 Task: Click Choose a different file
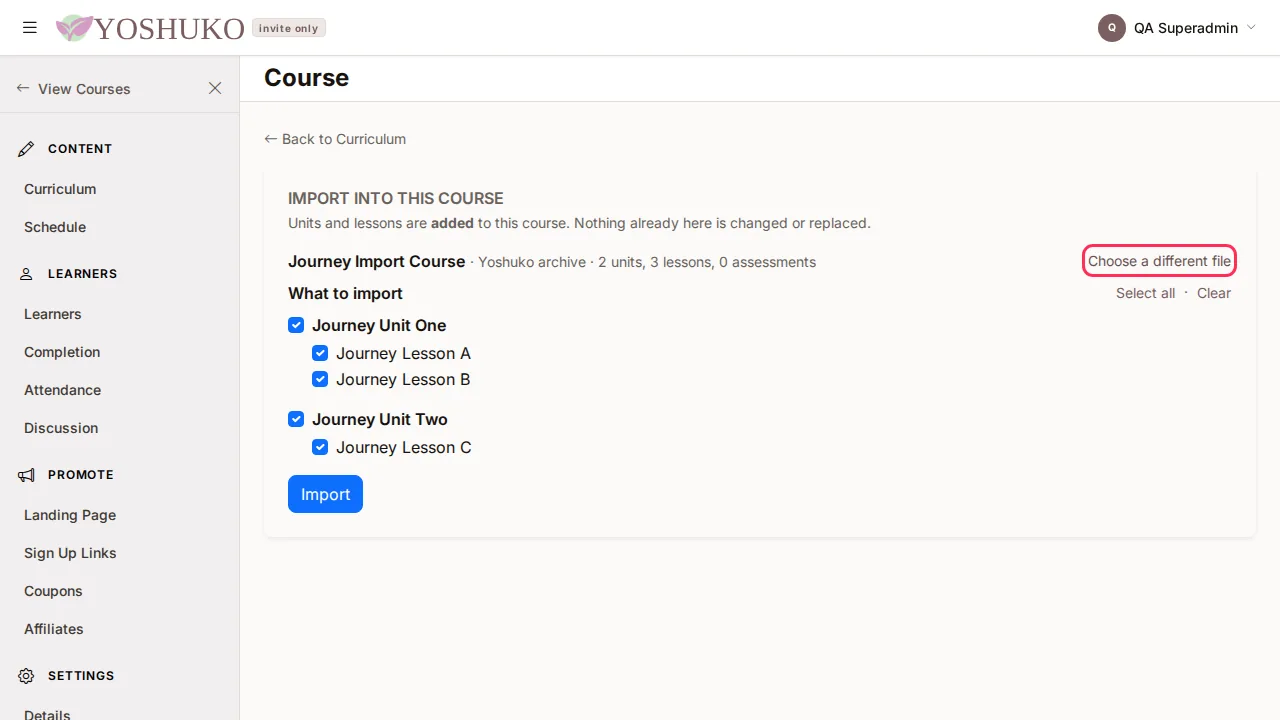(x=1159, y=261)
